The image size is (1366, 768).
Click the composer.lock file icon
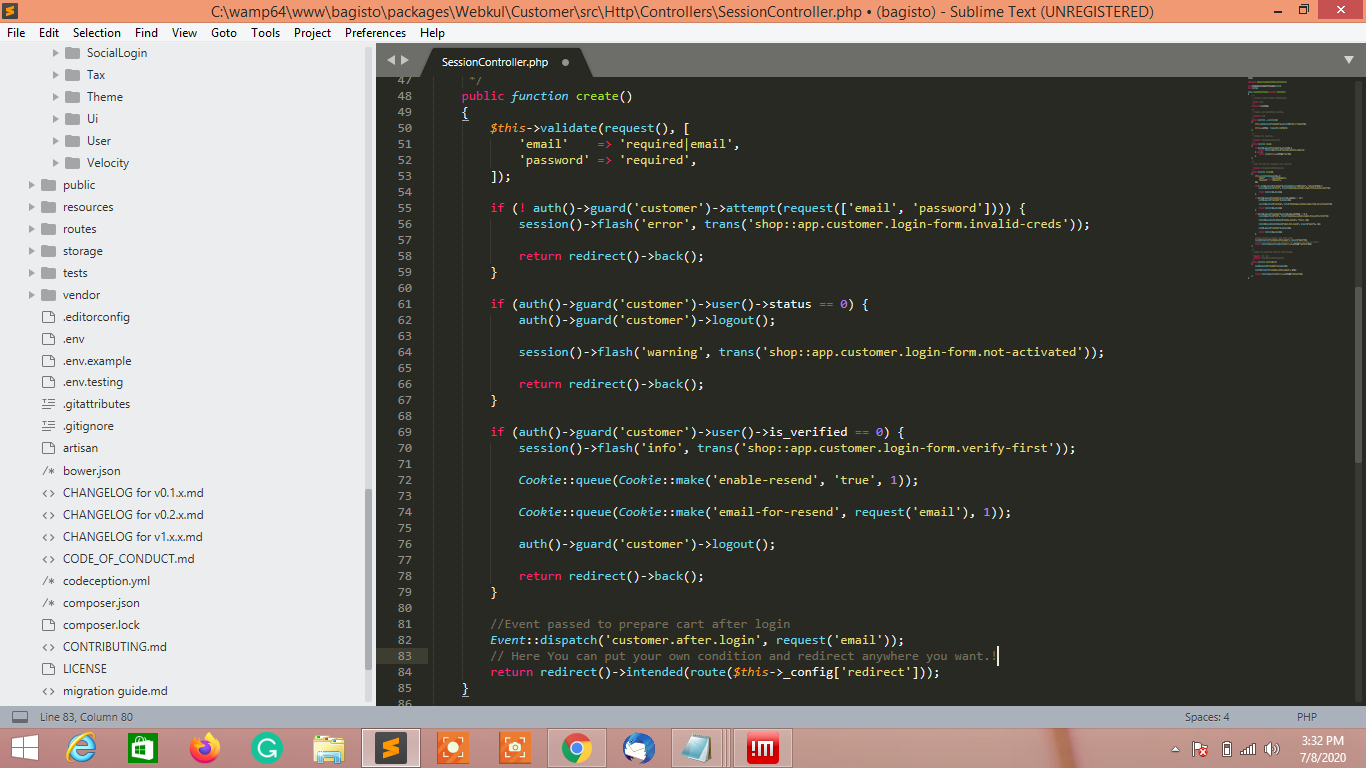pos(48,625)
